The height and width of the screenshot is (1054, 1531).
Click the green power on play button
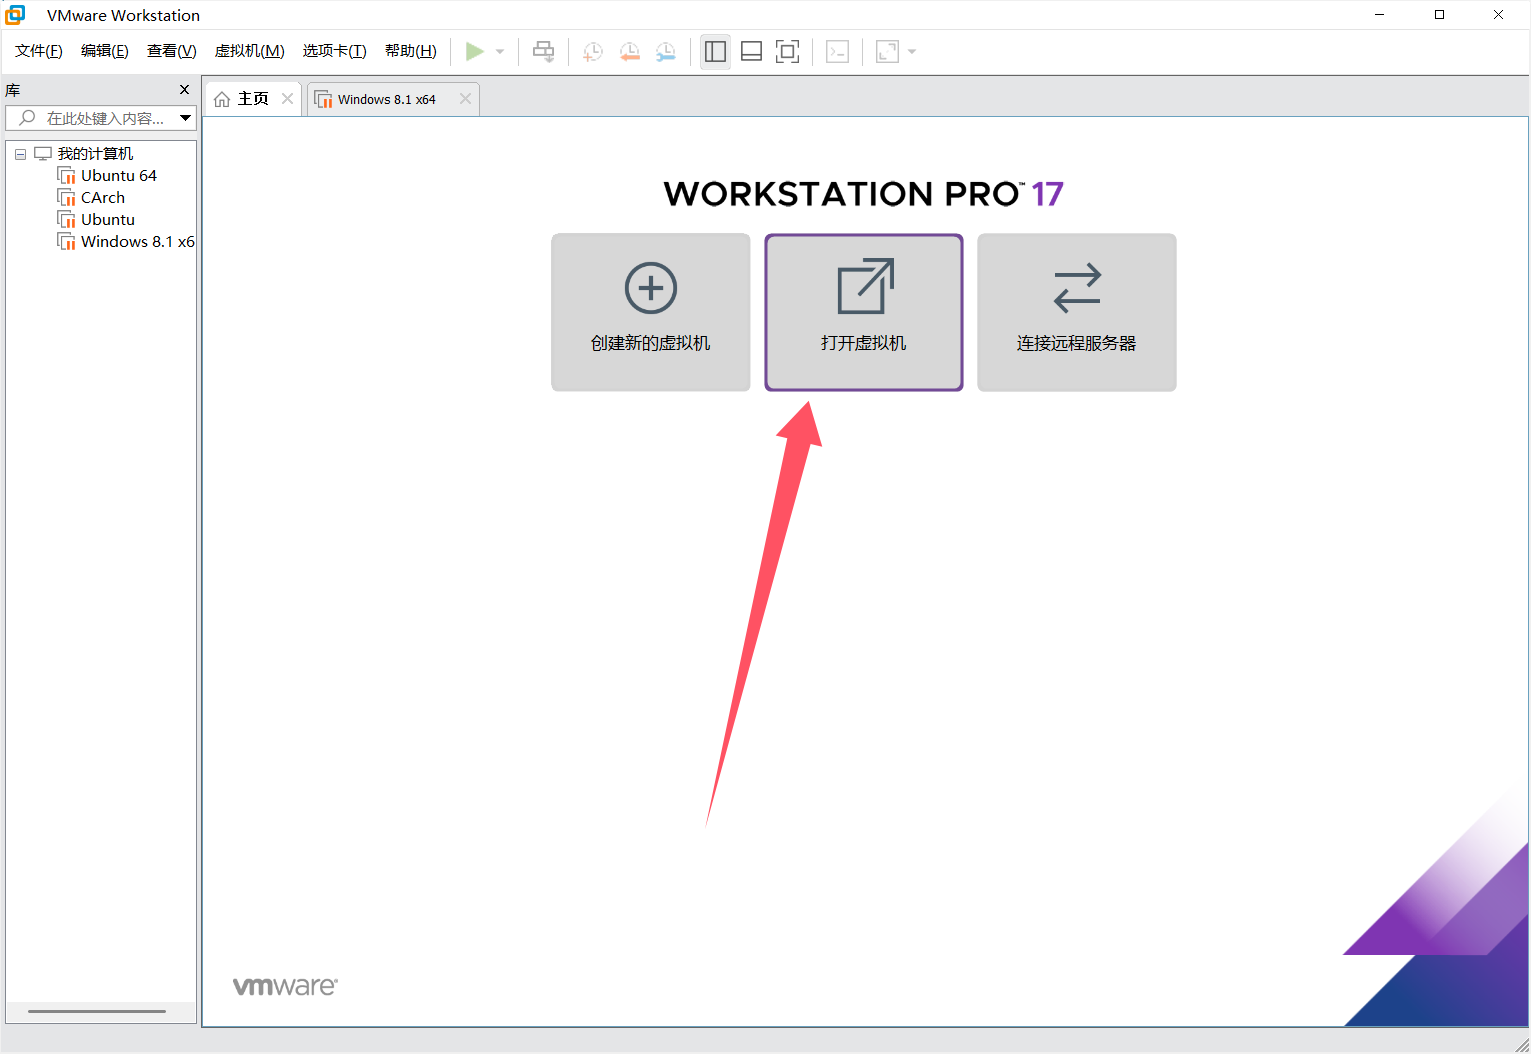(x=475, y=51)
